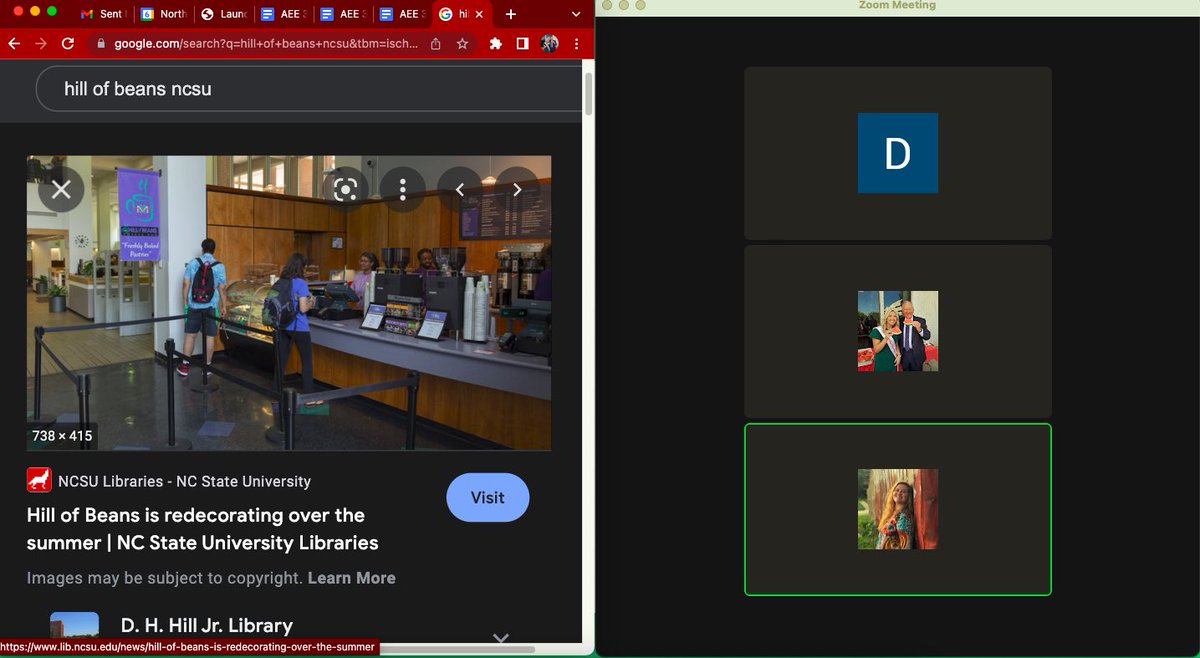Viewport: 1200px width, 658px height.
Task: Expand the D. H. Hill Jr. Library chevron
Action: coord(501,637)
